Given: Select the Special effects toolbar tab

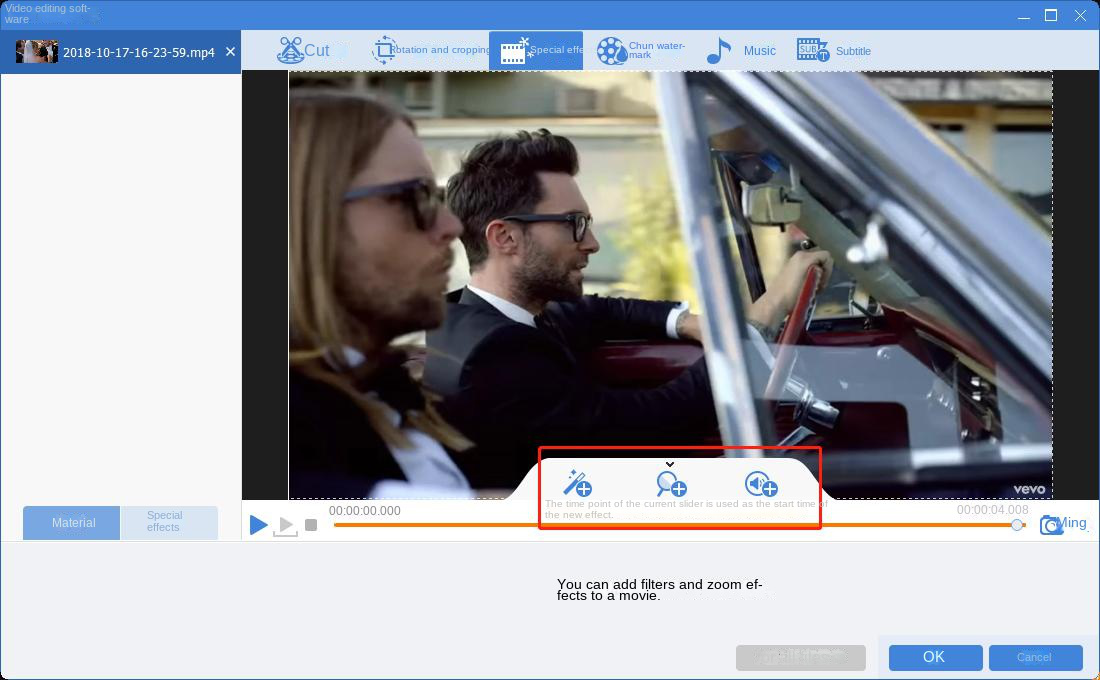Looking at the screenshot, I should [535, 51].
